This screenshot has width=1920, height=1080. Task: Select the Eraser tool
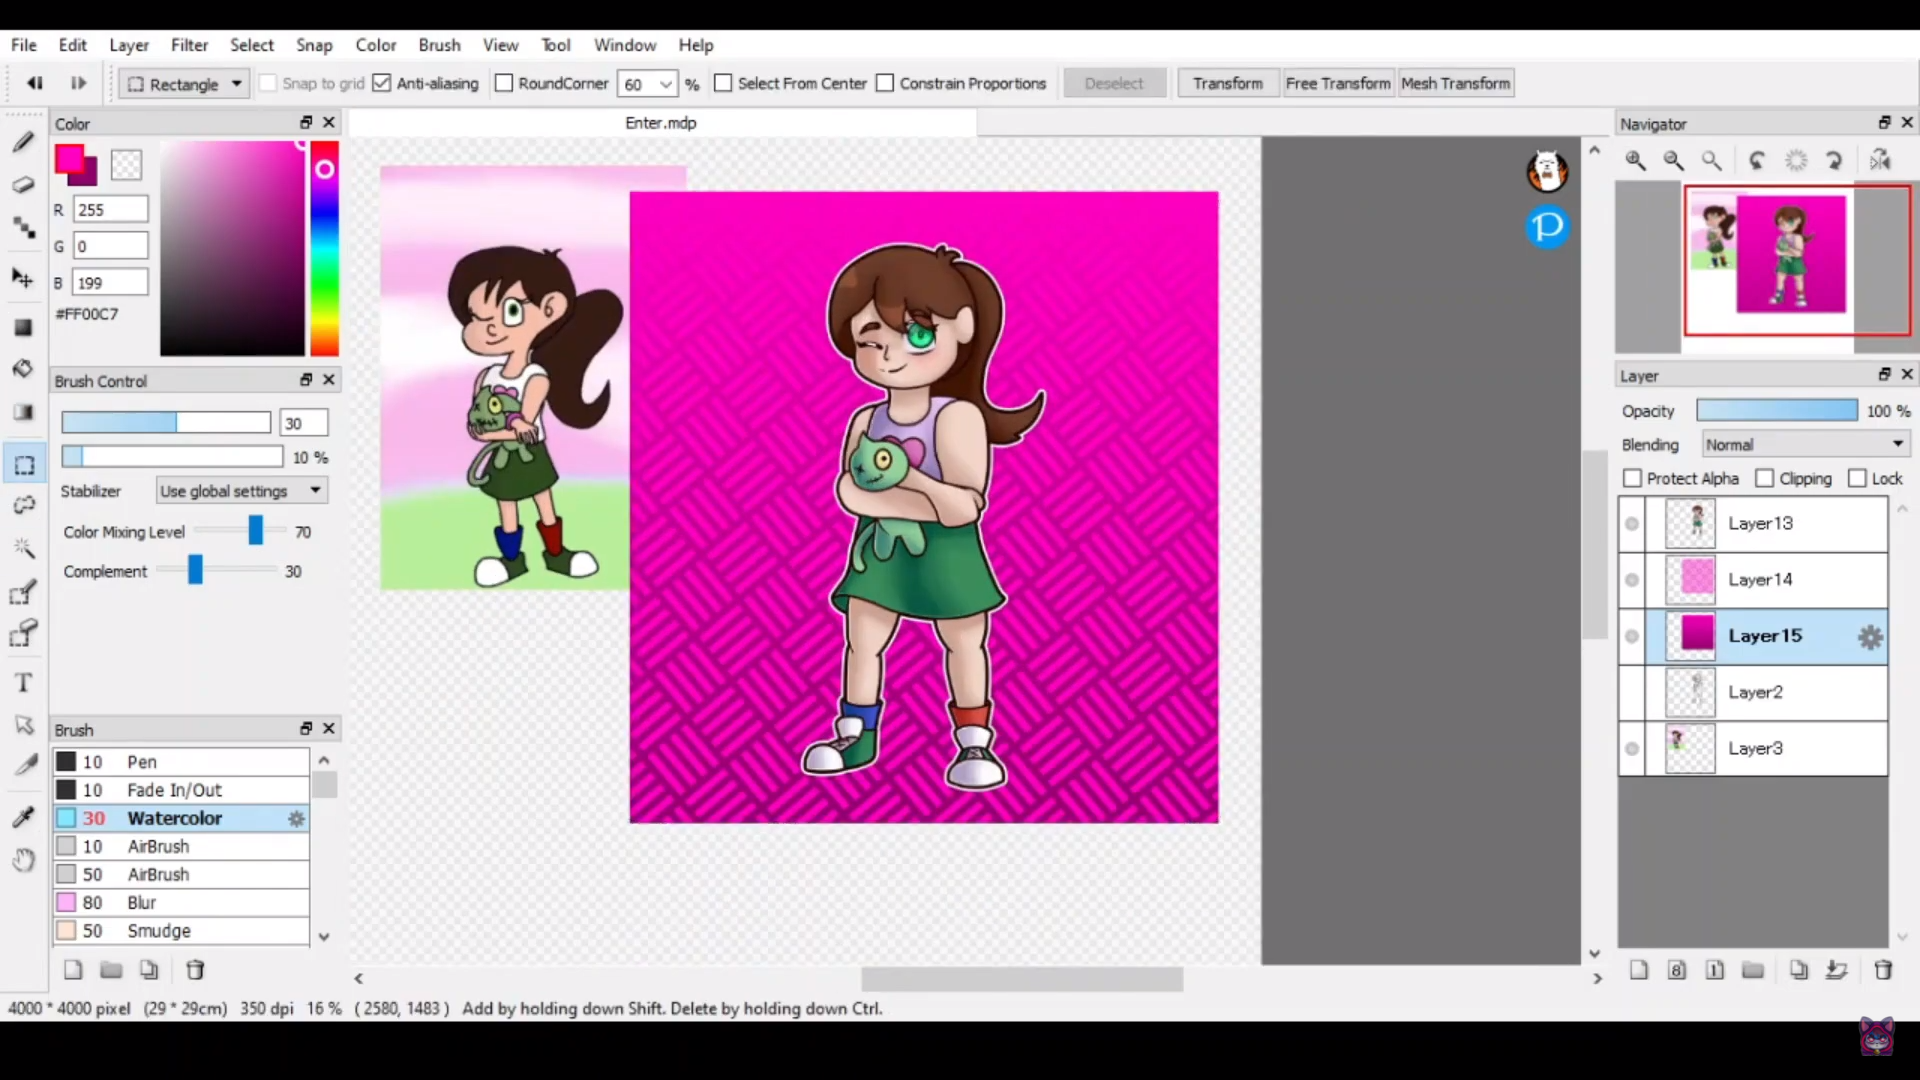(x=23, y=185)
